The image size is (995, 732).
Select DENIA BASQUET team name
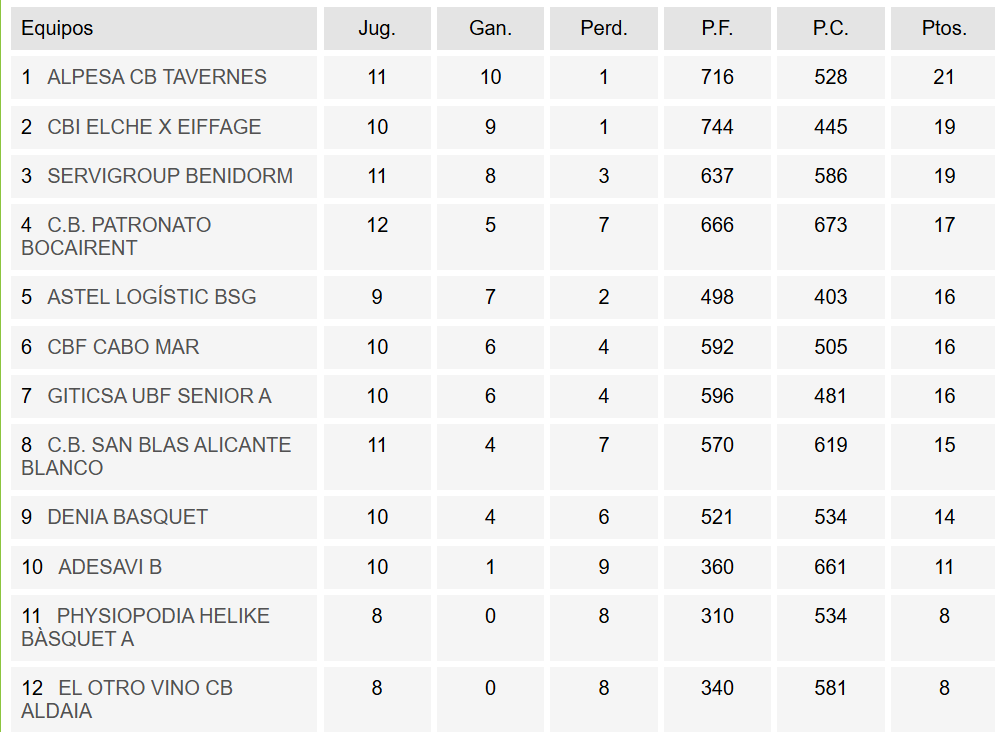tap(127, 517)
